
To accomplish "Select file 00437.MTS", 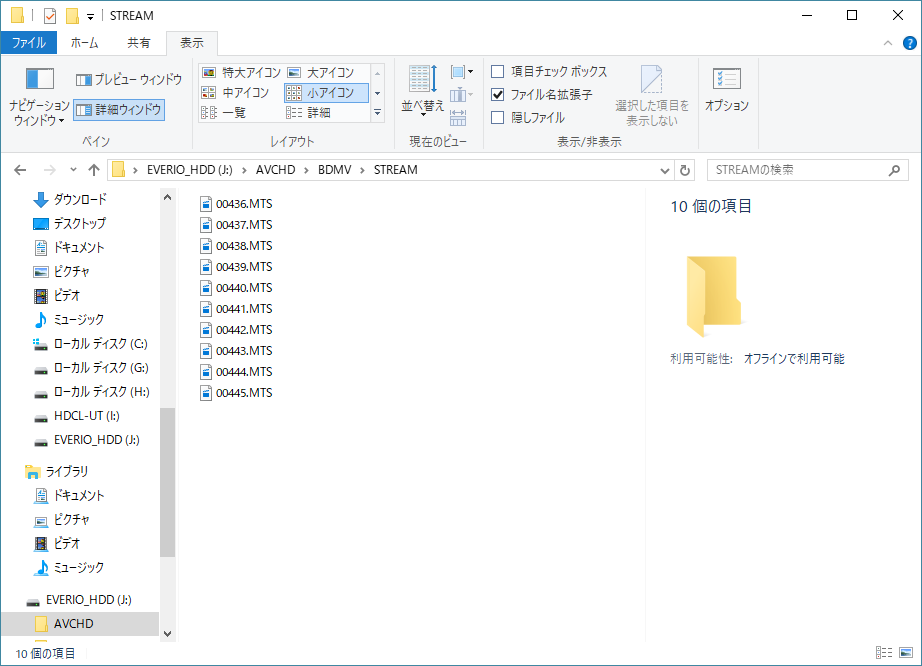I will point(236,225).
